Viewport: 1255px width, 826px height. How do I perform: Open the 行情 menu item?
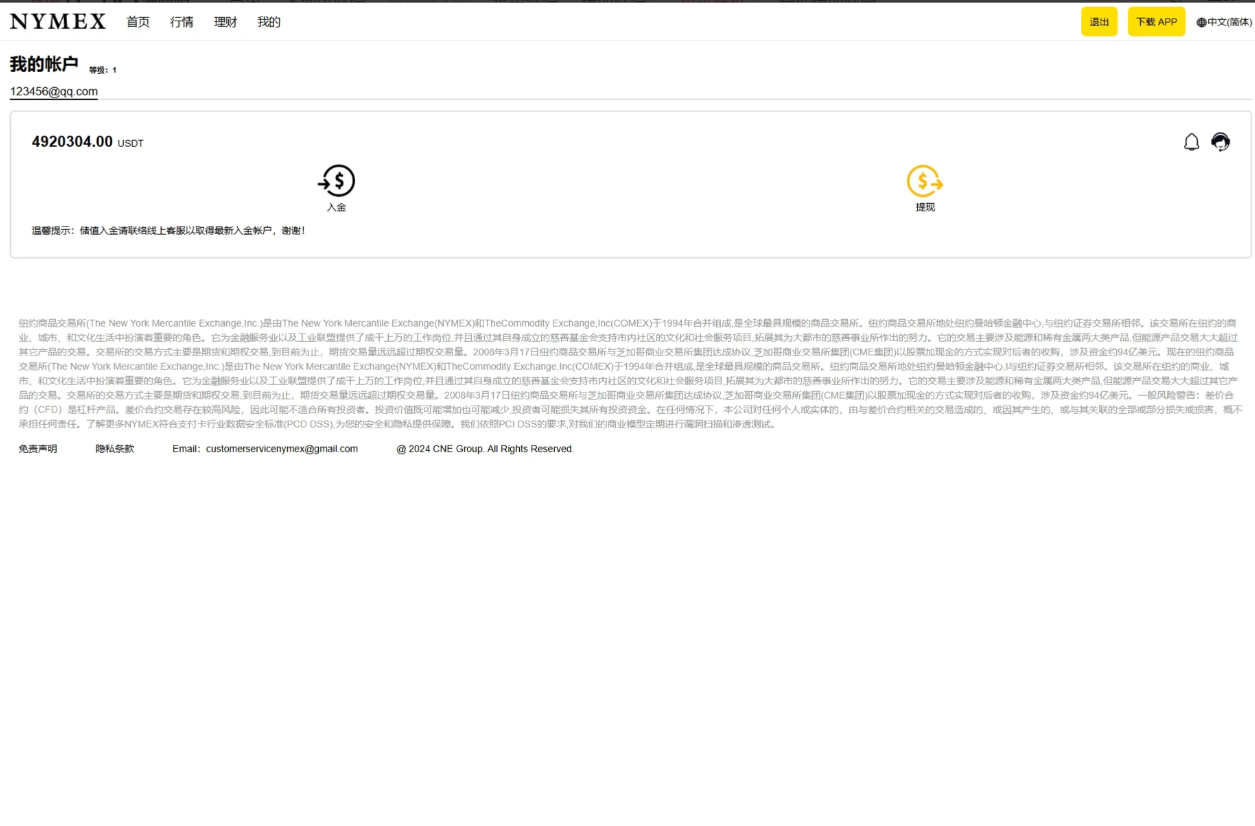point(182,22)
